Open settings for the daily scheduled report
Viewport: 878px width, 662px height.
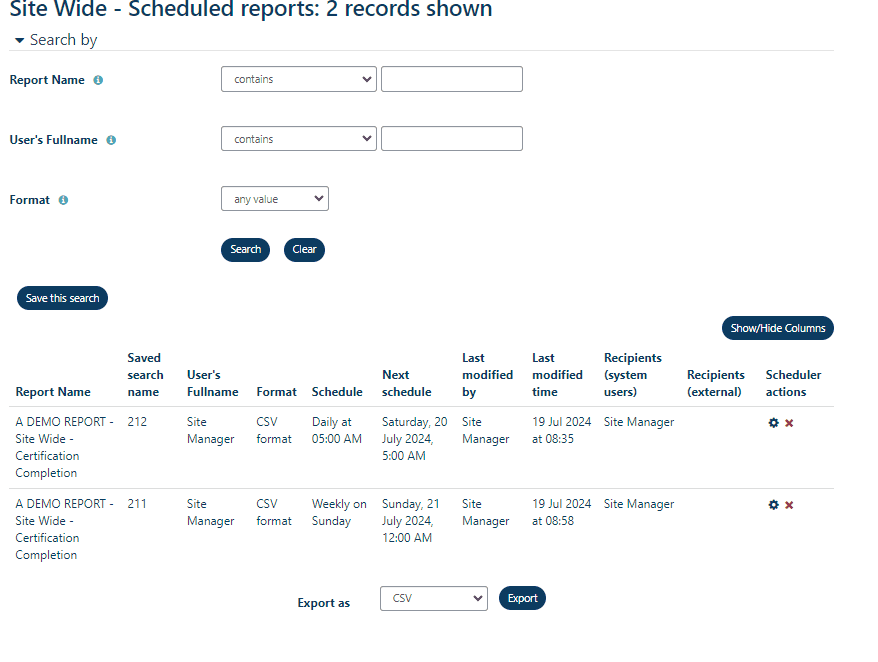click(773, 423)
